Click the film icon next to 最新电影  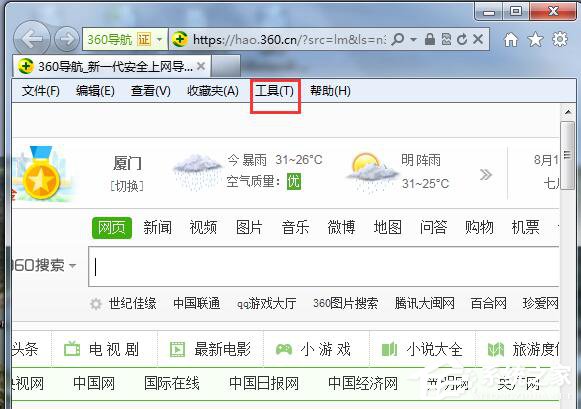177,349
